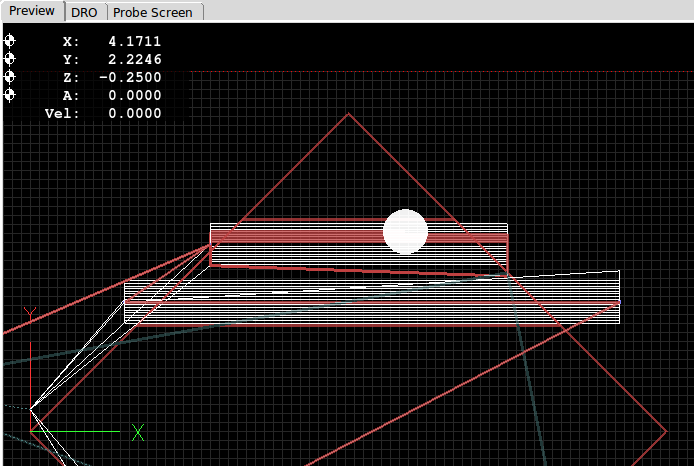The image size is (694, 466).
Task: Click the Vel readout value
Action: (134, 114)
